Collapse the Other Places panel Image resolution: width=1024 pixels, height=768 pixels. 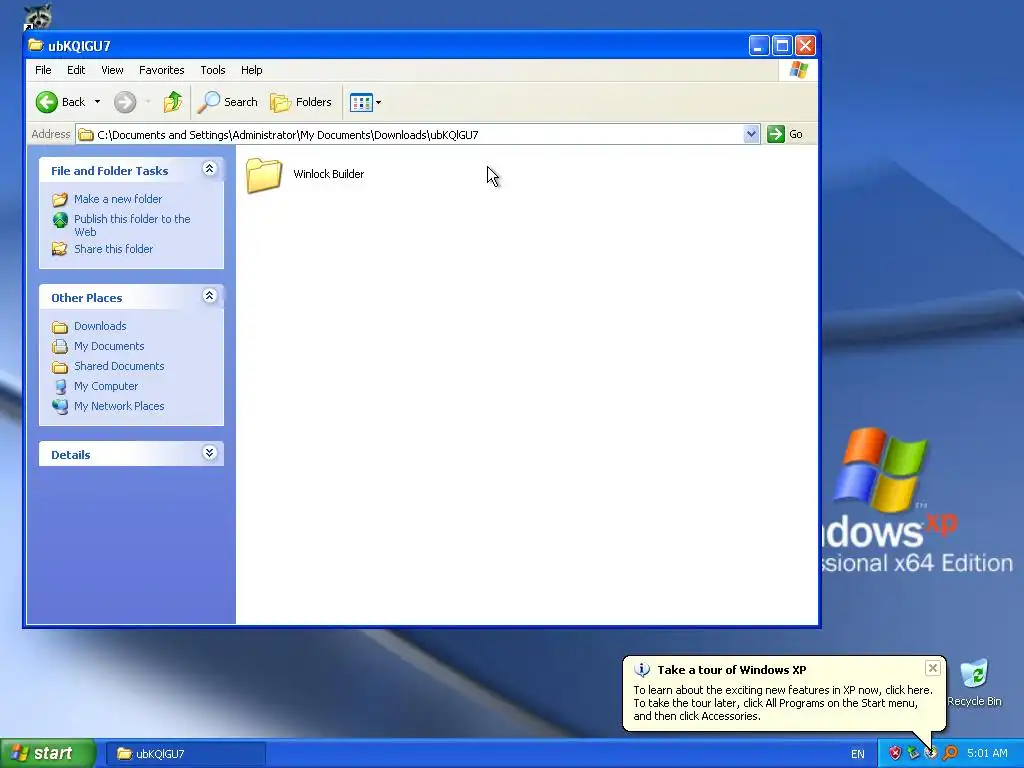(x=209, y=296)
